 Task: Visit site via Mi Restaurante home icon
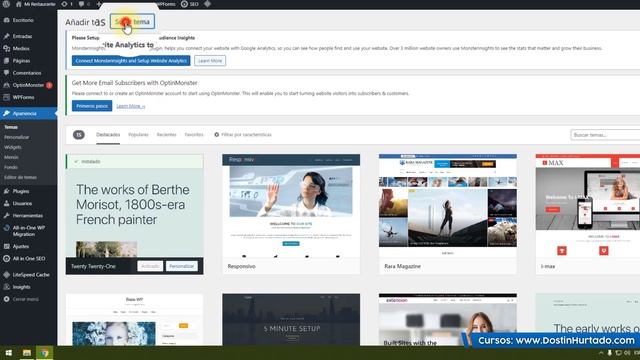click(35, 4)
